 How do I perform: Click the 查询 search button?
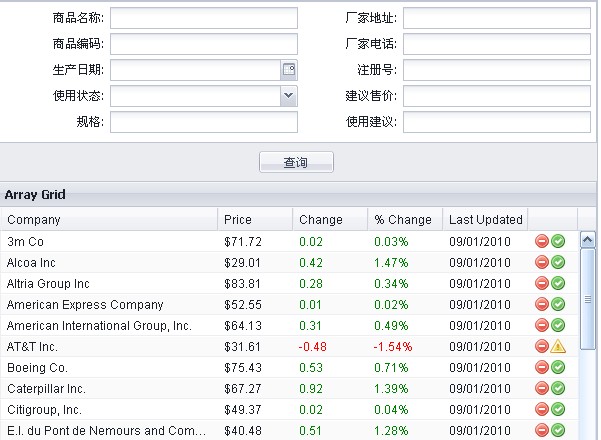(296, 162)
